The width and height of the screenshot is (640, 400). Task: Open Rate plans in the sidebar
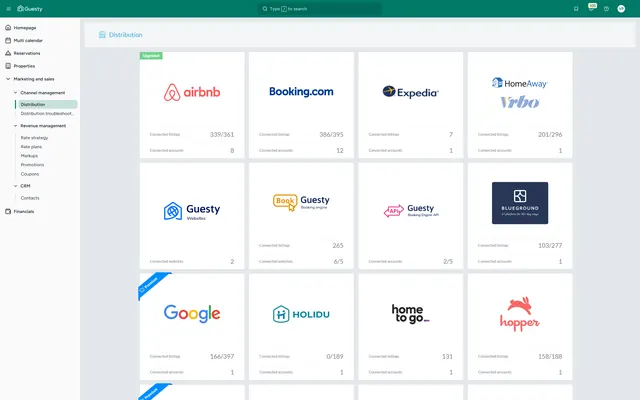pyautogui.click(x=31, y=147)
